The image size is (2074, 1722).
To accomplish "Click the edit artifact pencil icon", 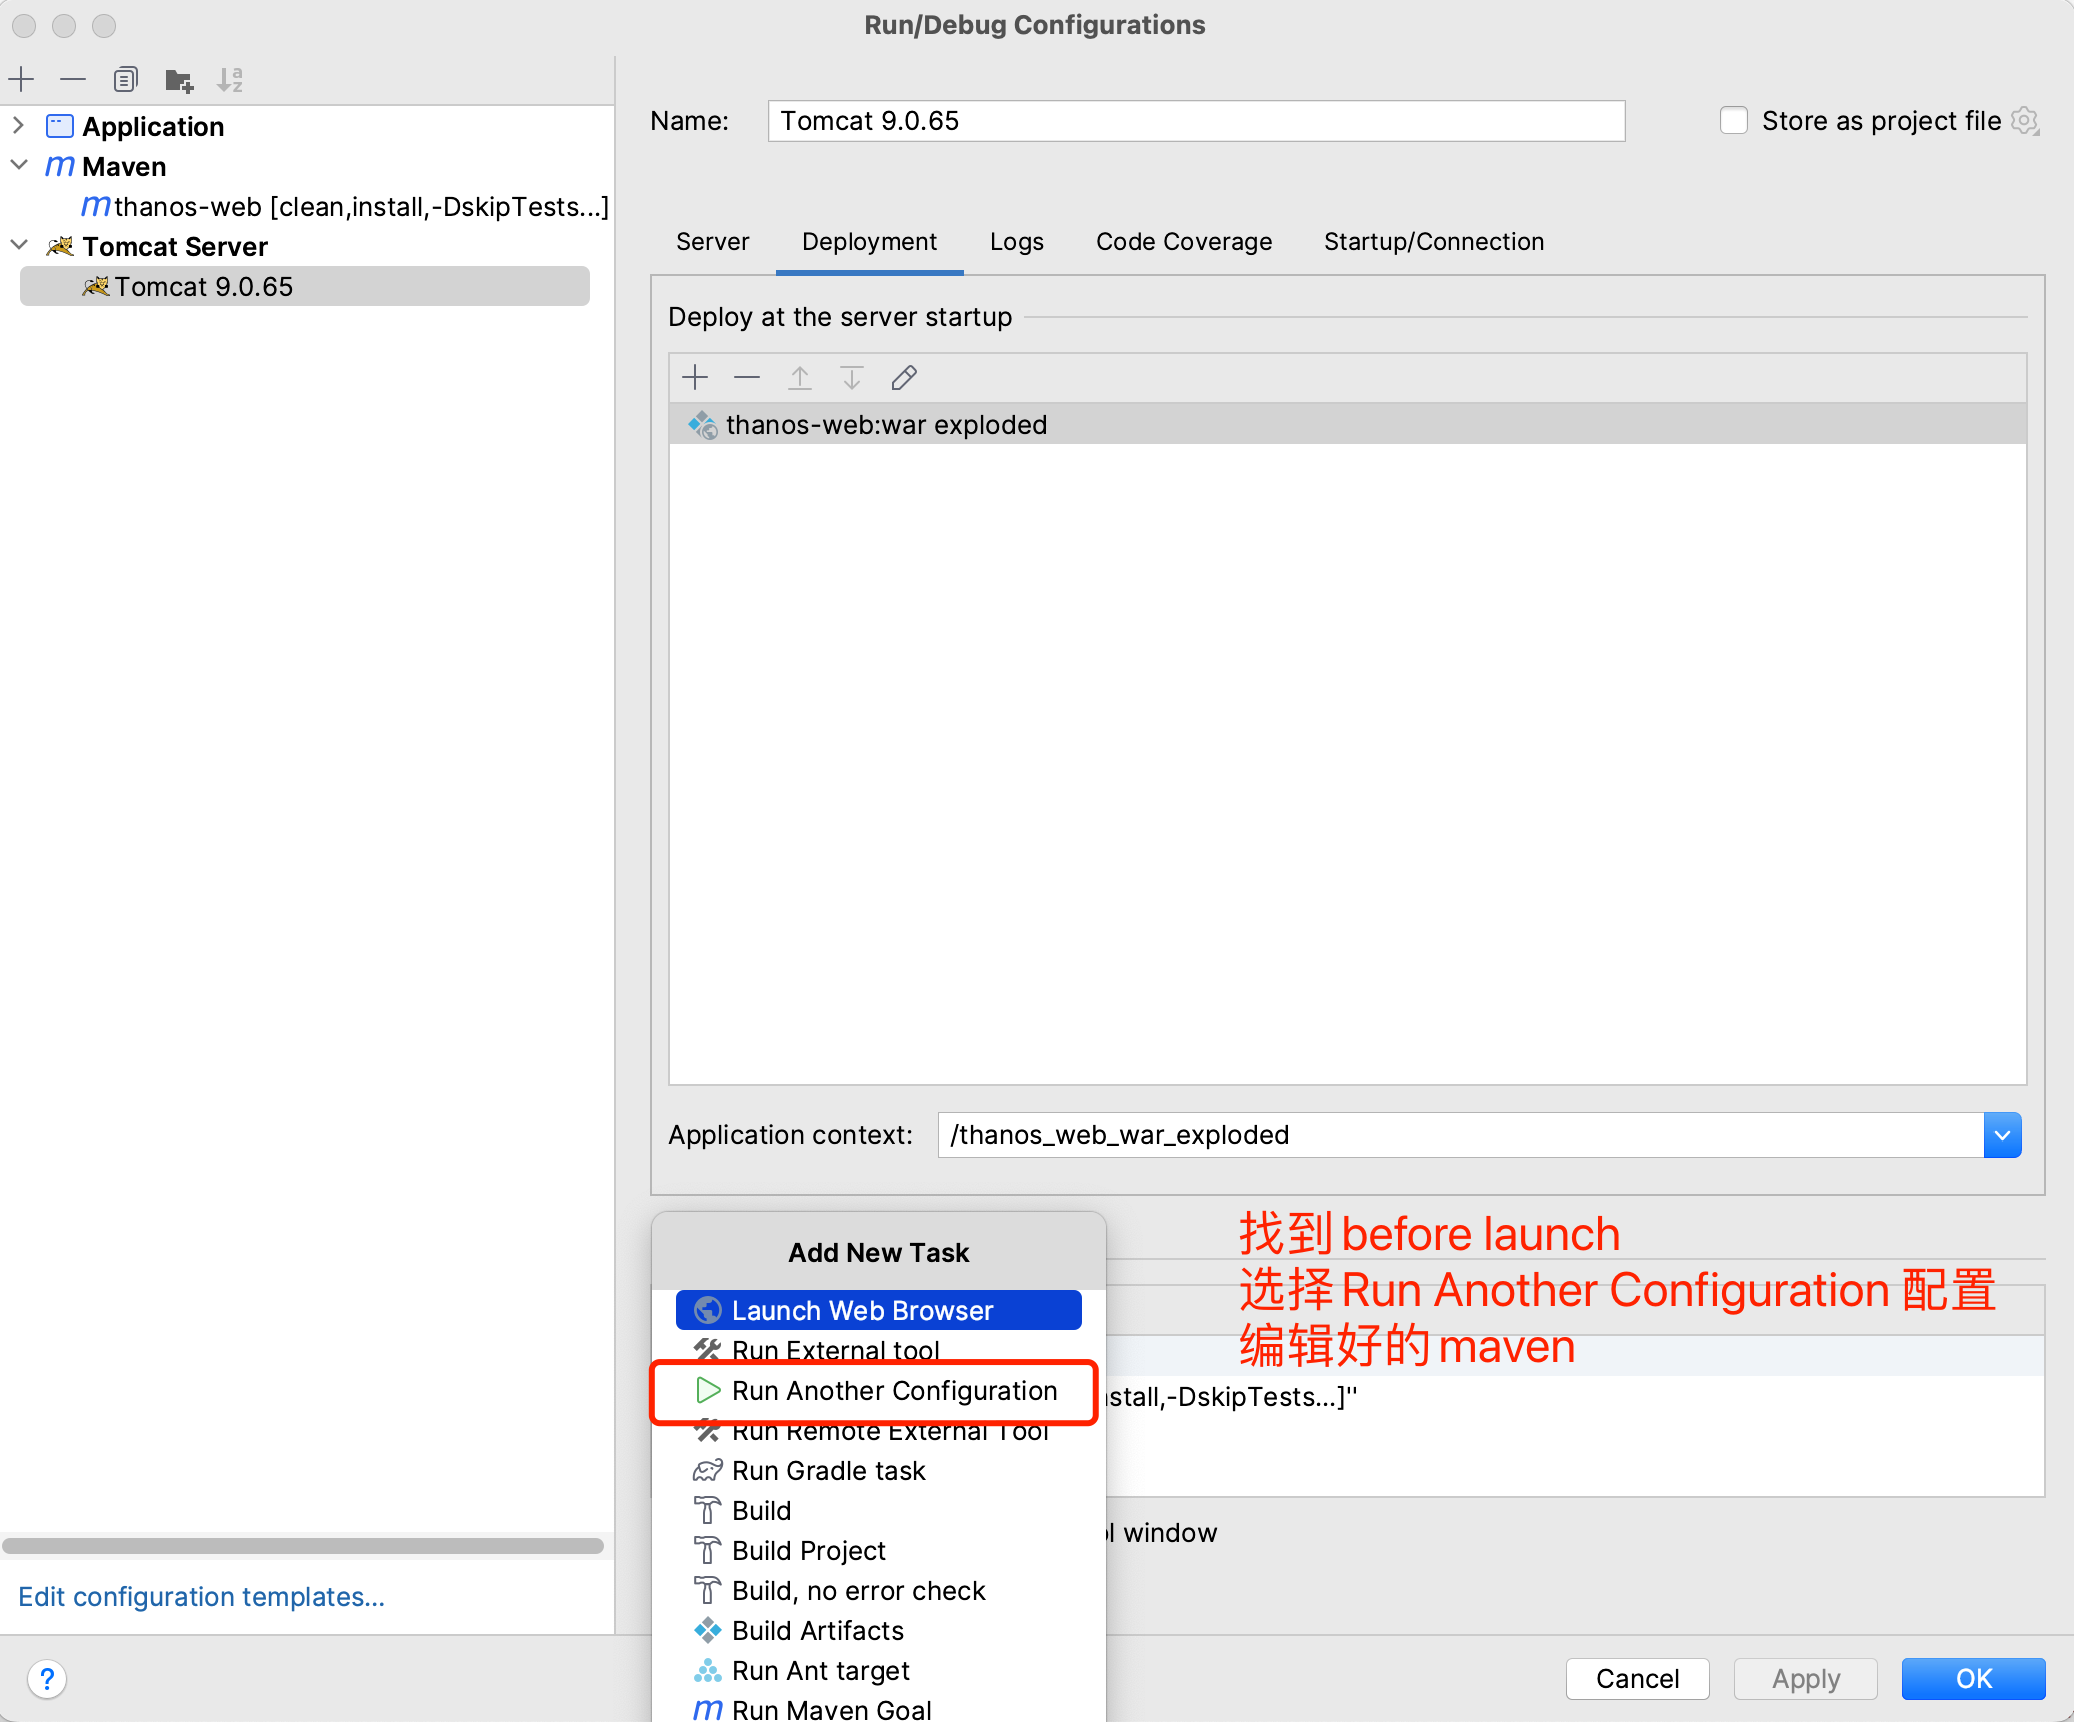I will click(x=904, y=378).
